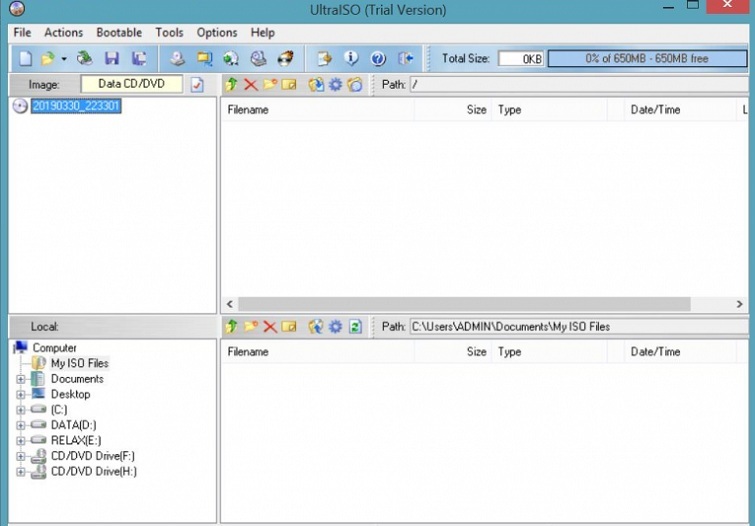The width and height of the screenshot is (755, 526).
Task: Open the Tools menu
Action: click(x=169, y=33)
